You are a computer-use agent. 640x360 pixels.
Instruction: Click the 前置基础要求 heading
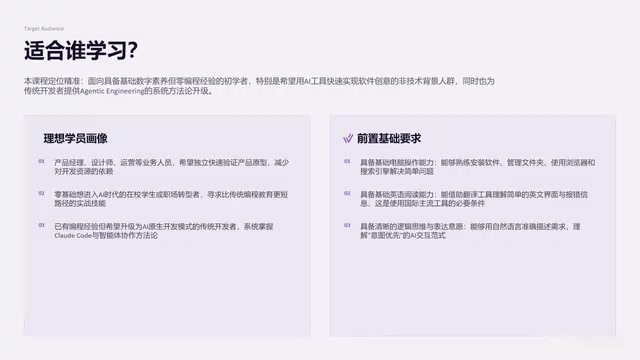click(389, 138)
